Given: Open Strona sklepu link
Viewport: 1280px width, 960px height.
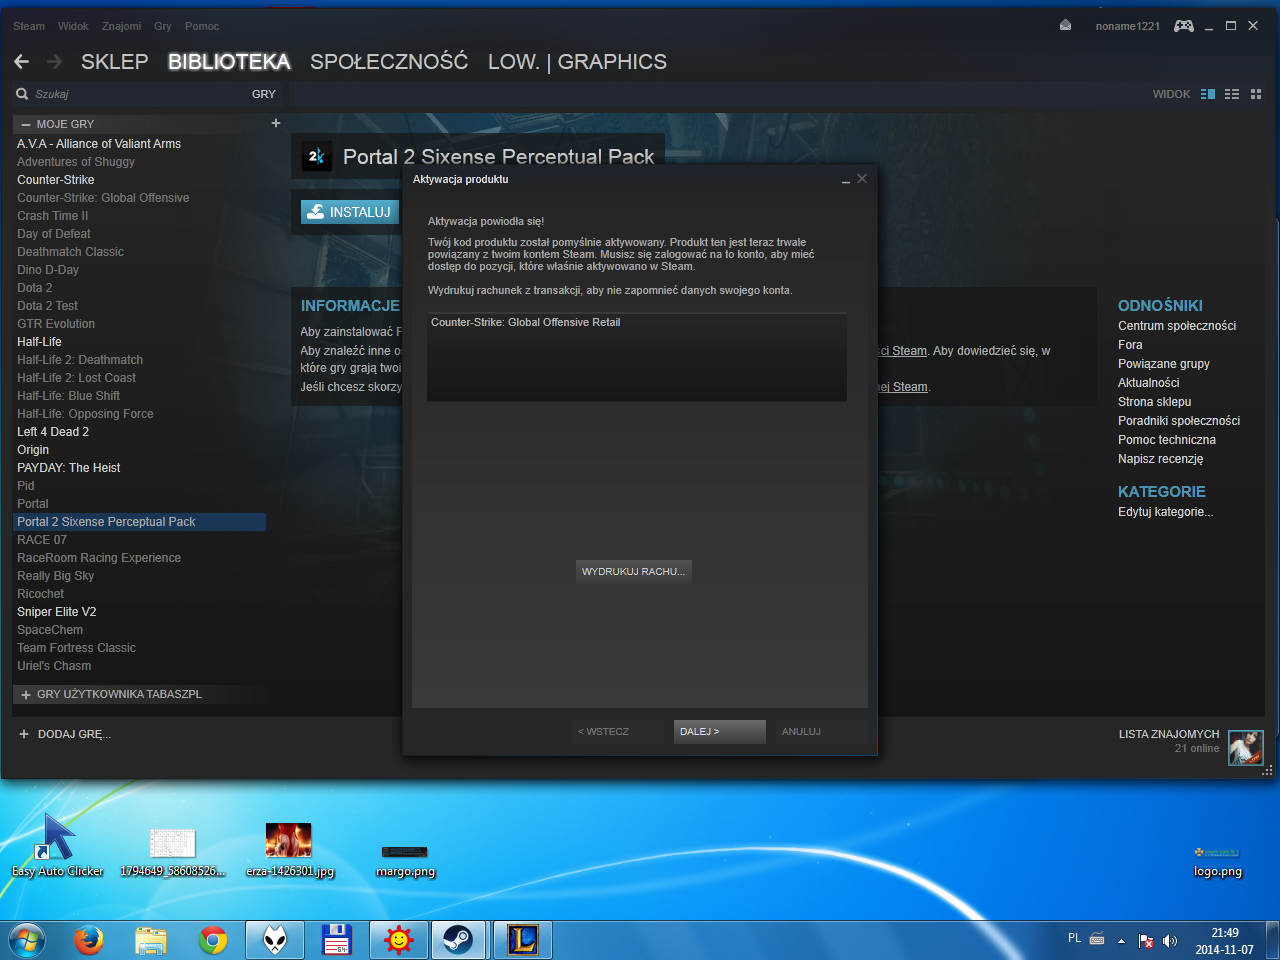Looking at the screenshot, I should click(x=1154, y=402).
